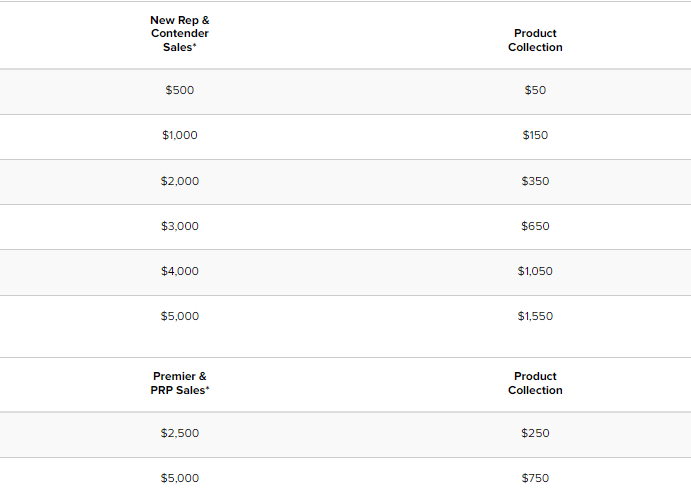The height and width of the screenshot is (495, 691).
Task: Select the $350 collection cell
Action: tap(535, 181)
